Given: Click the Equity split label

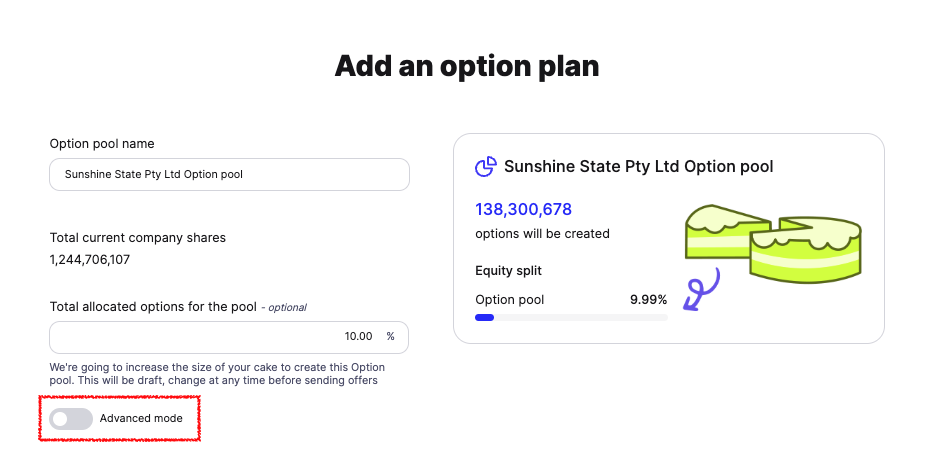Looking at the screenshot, I should pyautogui.click(x=508, y=271).
